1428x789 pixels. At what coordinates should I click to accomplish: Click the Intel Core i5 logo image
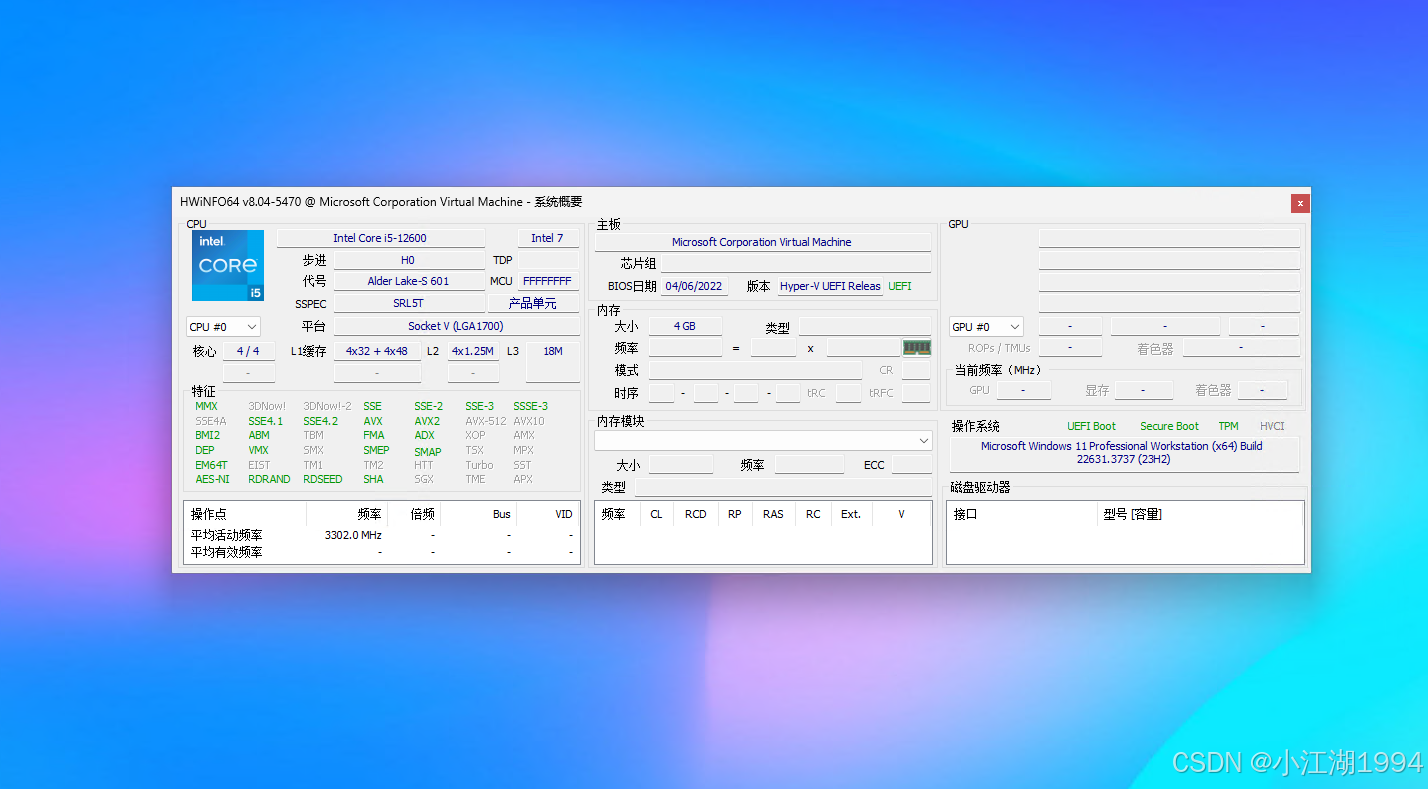(228, 265)
